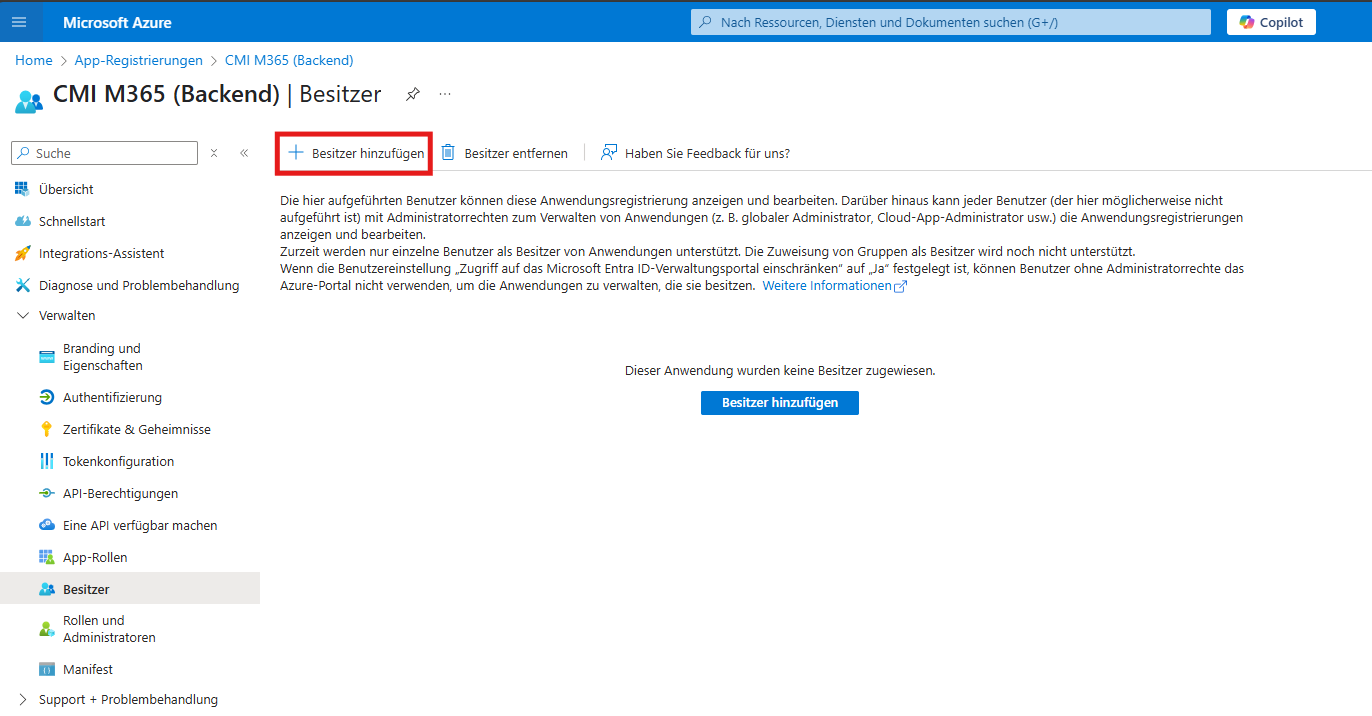
Task: Pin the Besitzer page with pushpin icon
Action: pos(412,94)
